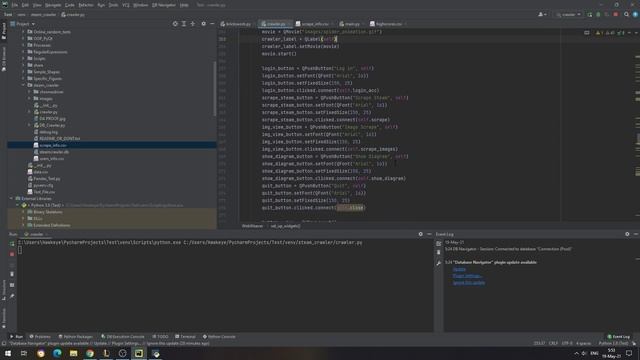Viewport: 640px width, 360px height.
Task: Open the Help menu
Action: 184,5
